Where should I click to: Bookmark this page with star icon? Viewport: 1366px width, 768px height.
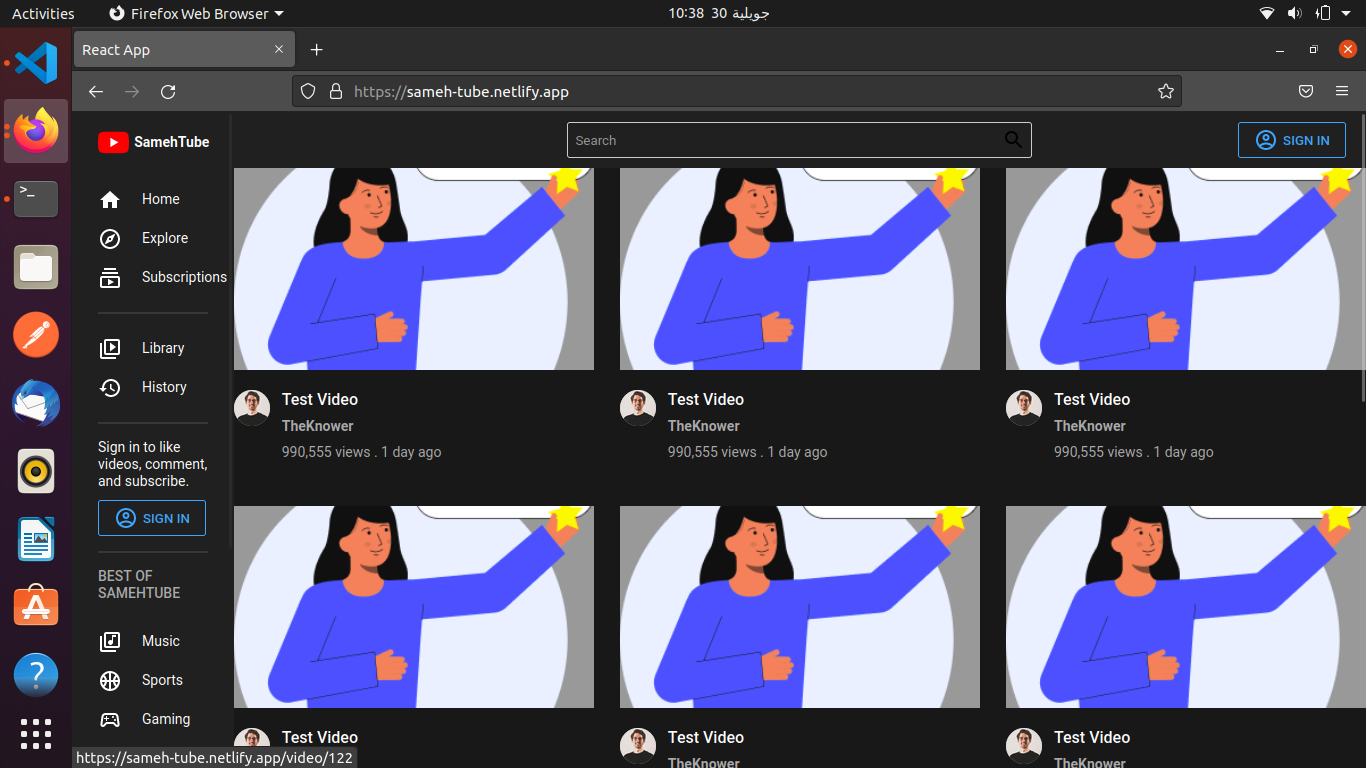click(1165, 91)
